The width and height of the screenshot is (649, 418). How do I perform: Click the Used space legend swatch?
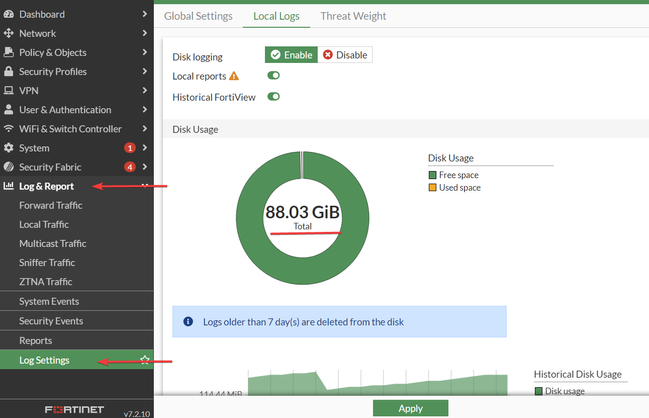[x=433, y=187]
